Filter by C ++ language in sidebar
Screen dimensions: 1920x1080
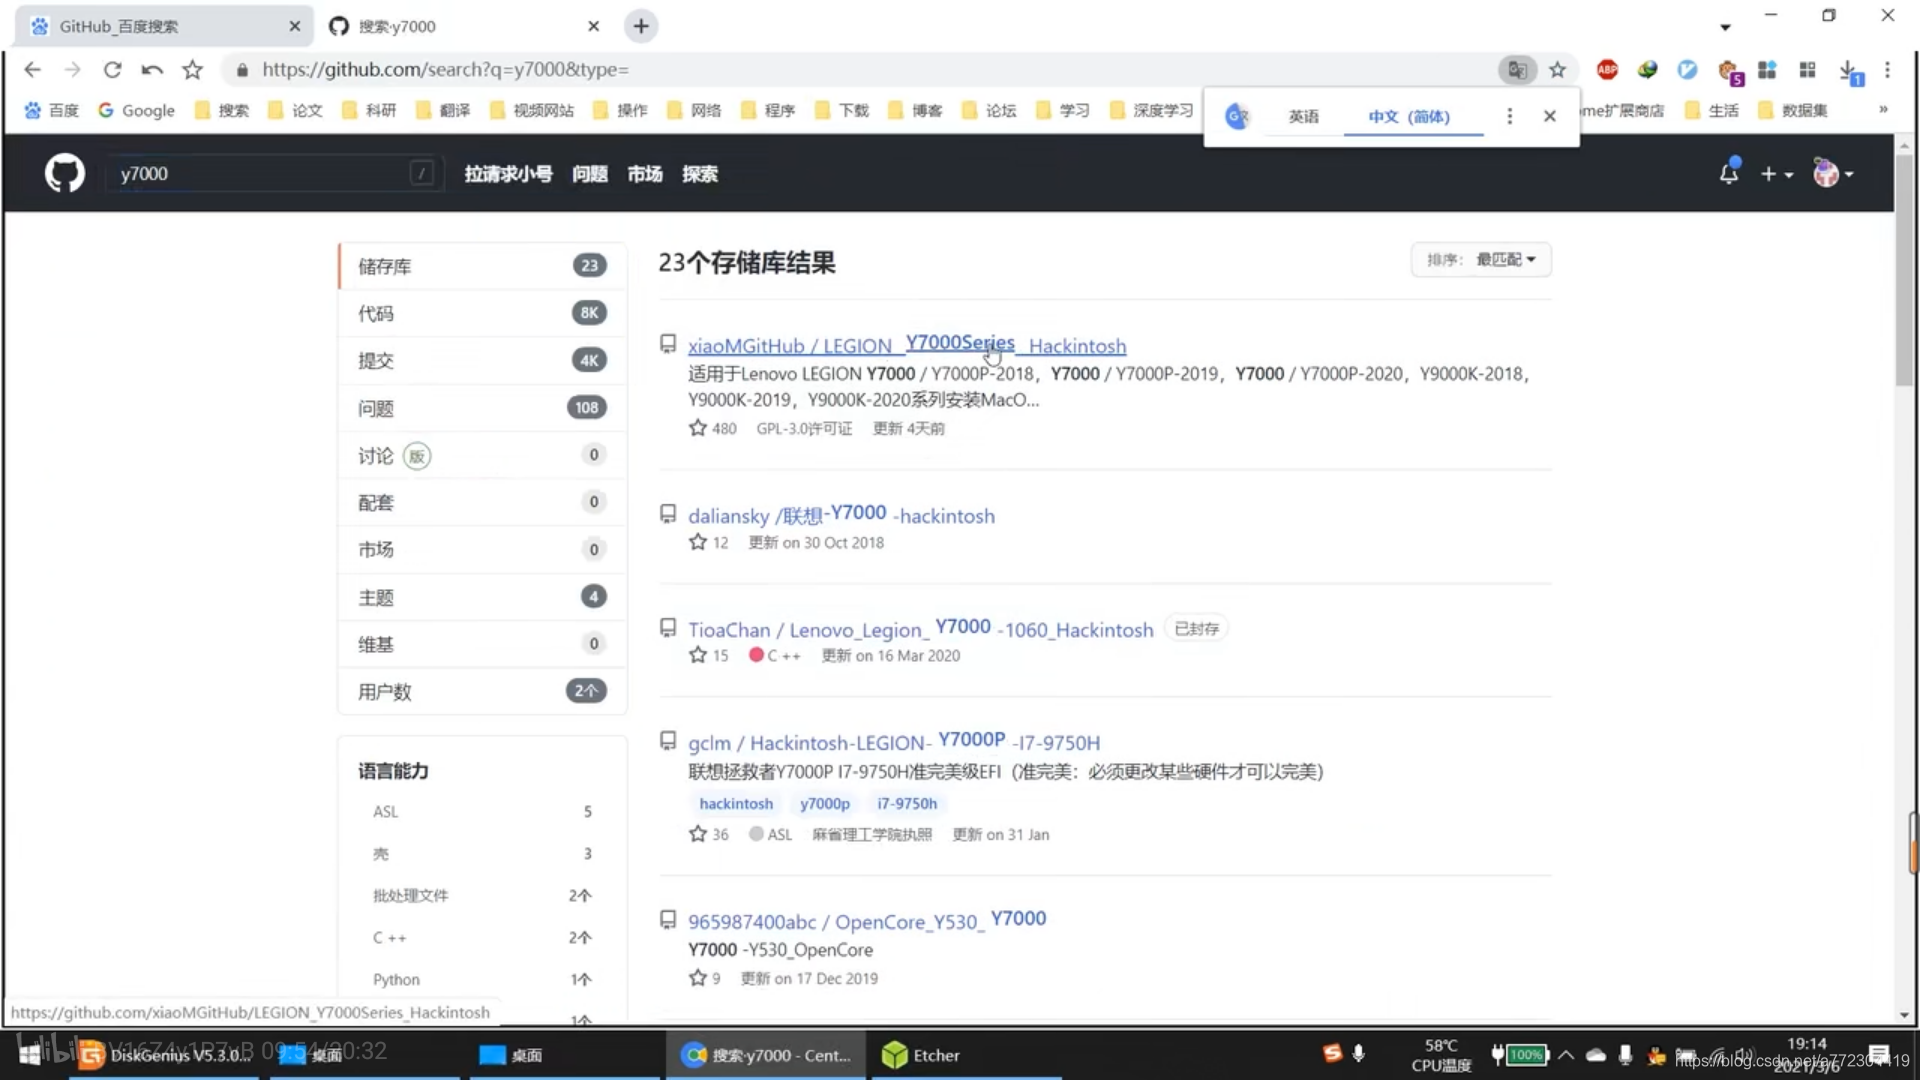[482, 937]
